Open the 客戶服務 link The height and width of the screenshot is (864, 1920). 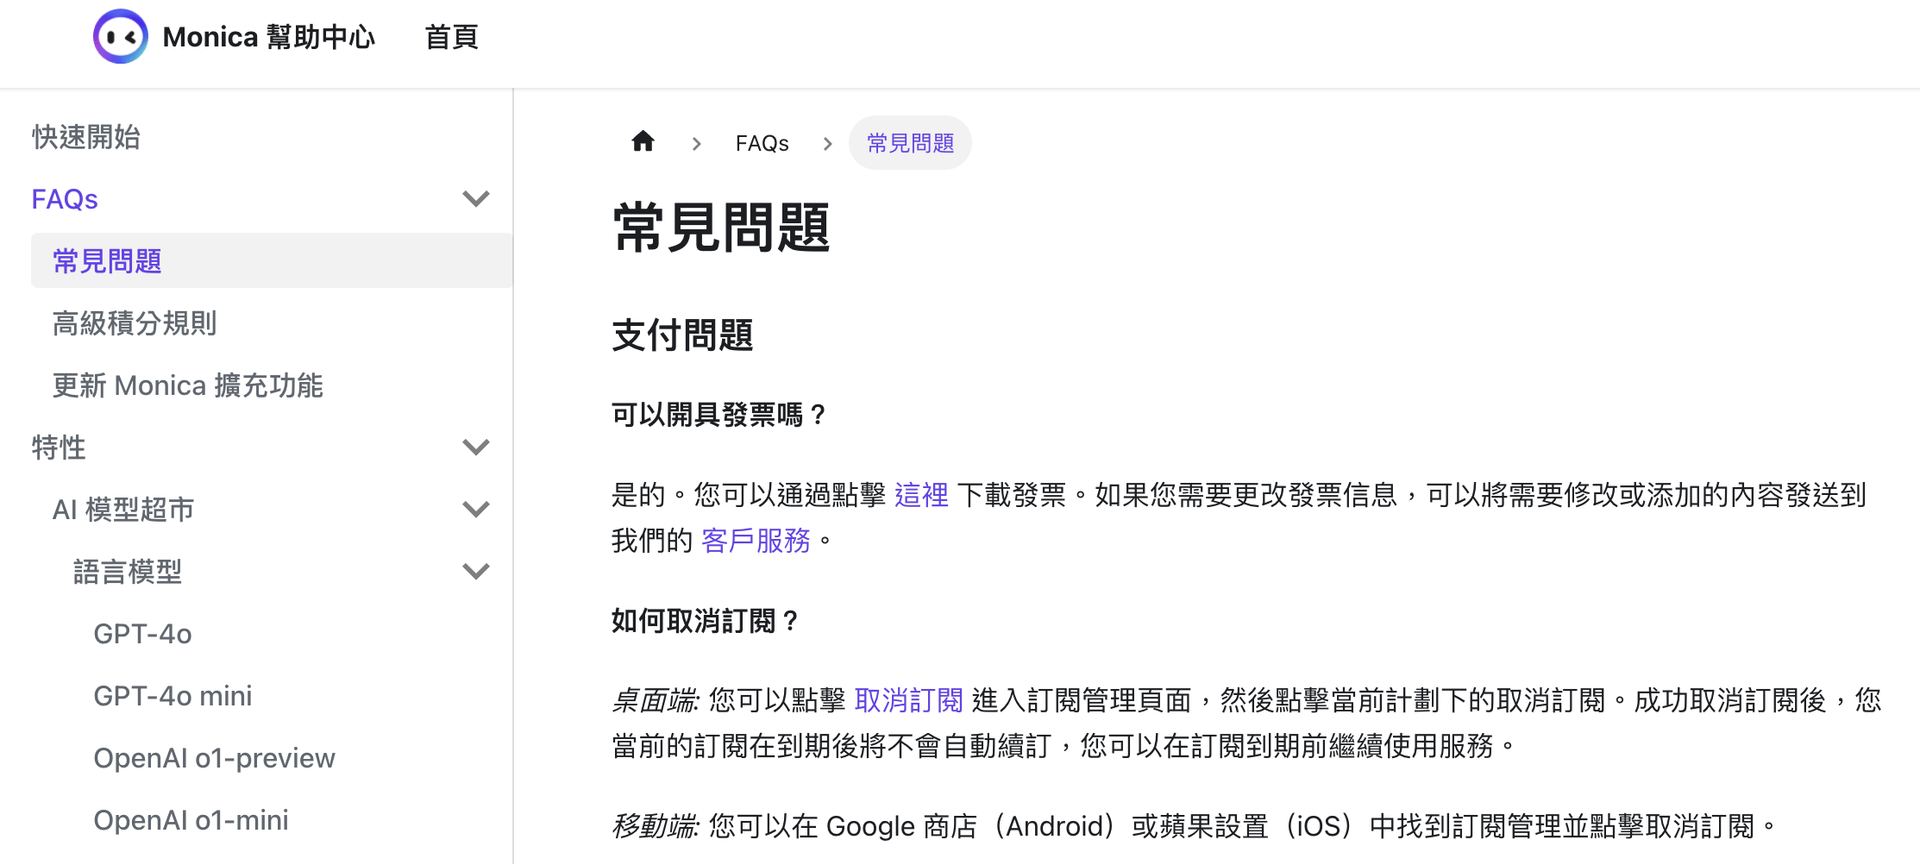(756, 541)
